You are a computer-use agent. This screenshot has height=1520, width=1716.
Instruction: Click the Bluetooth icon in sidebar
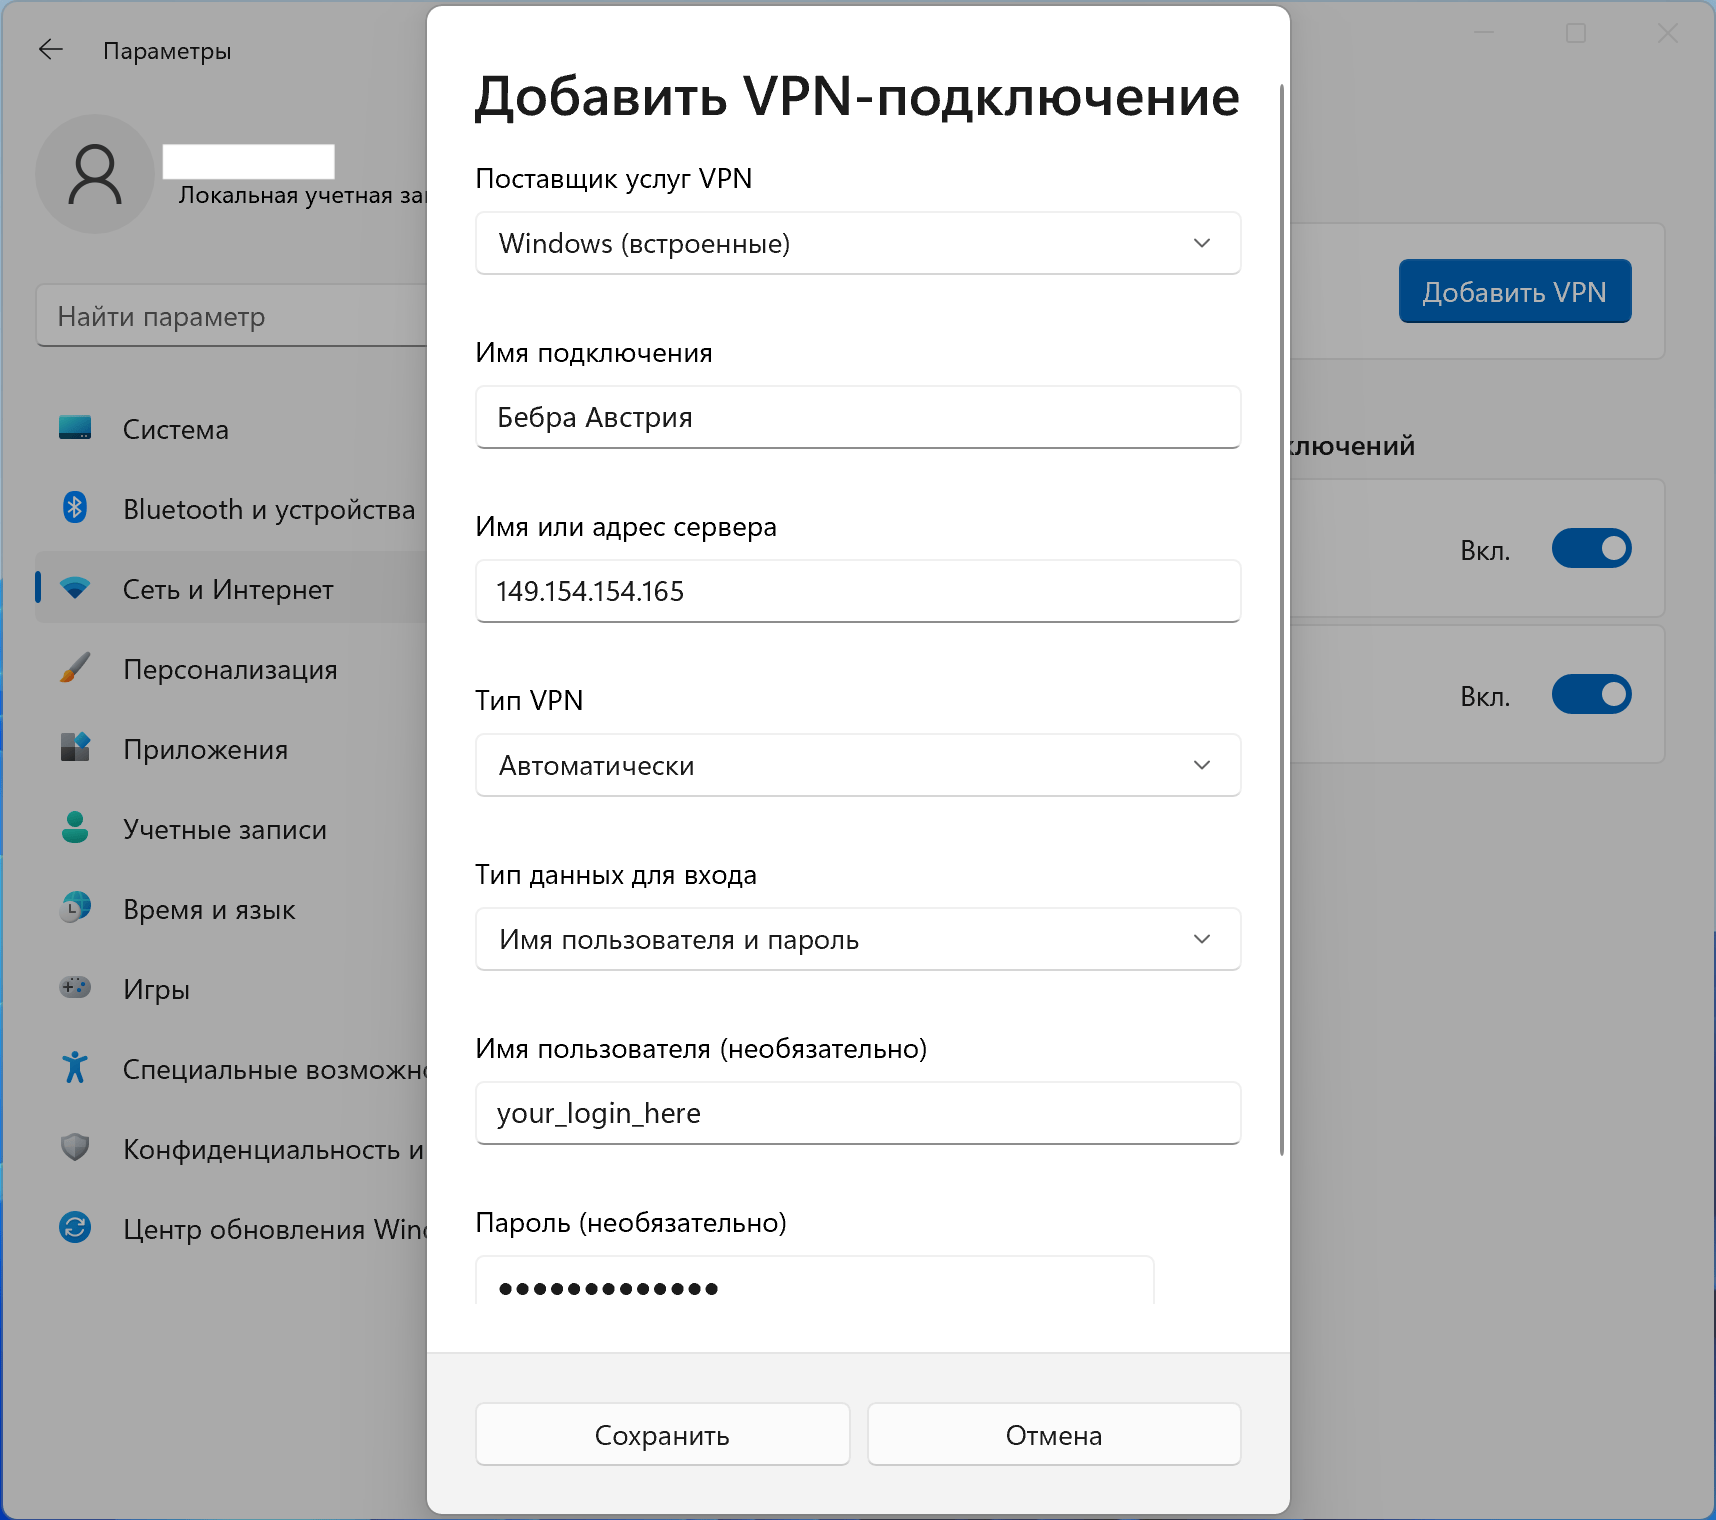[x=75, y=508]
